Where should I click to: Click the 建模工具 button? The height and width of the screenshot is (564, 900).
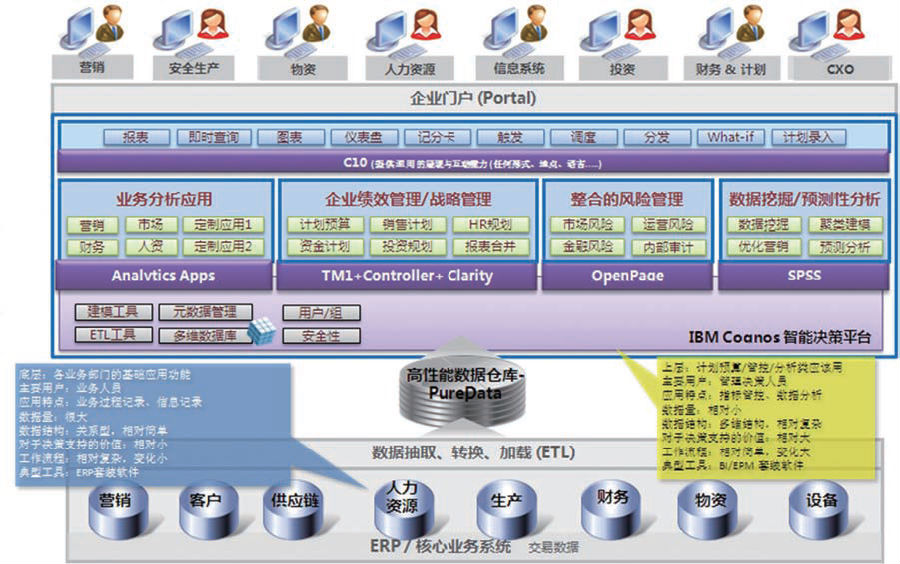113,312
